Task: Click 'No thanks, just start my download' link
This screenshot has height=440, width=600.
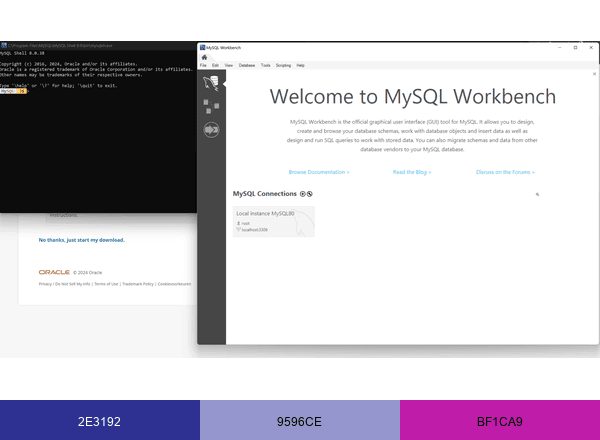Action: tap(82, 240)
